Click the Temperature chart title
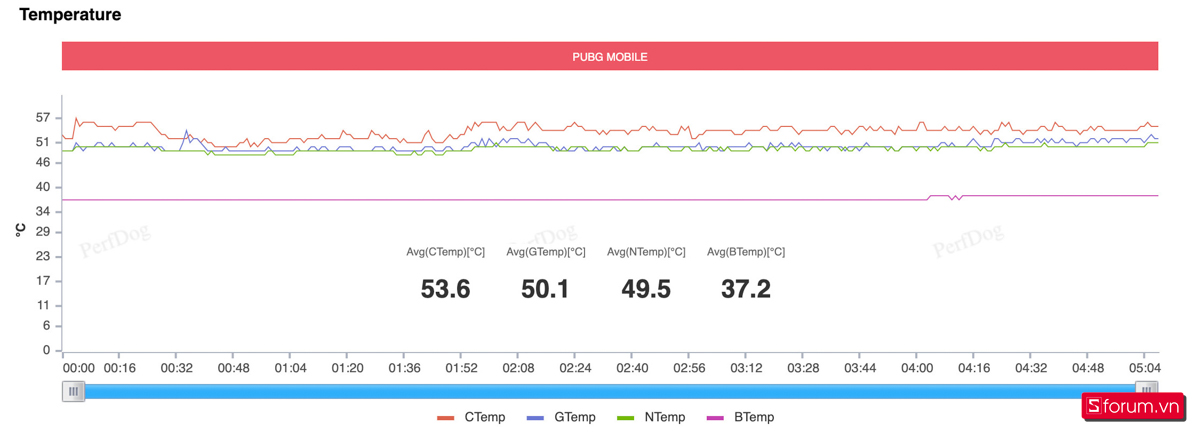 (x=70, y=15)
